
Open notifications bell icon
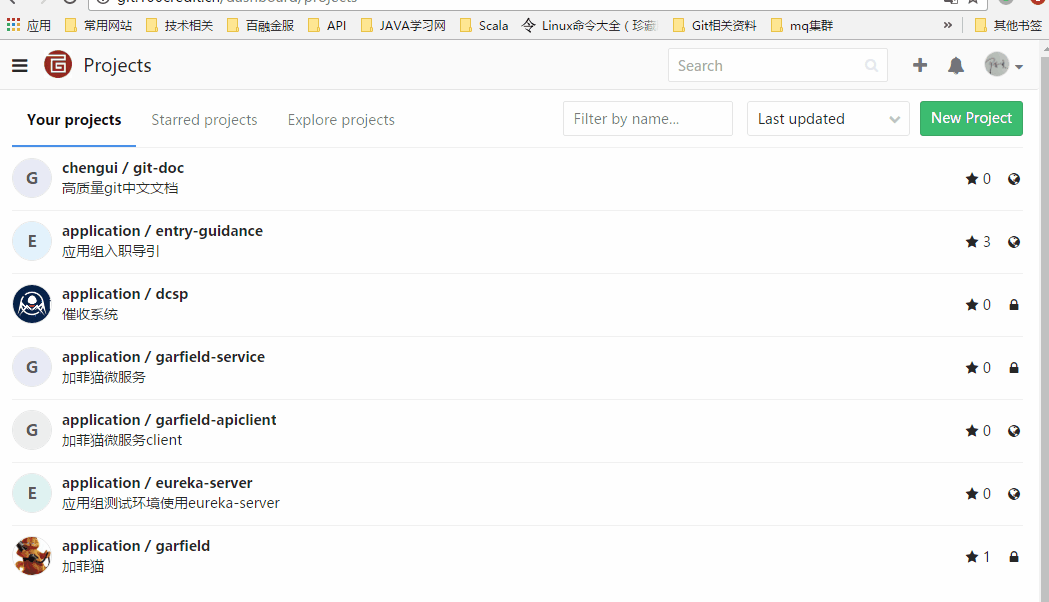pos(956,66)
